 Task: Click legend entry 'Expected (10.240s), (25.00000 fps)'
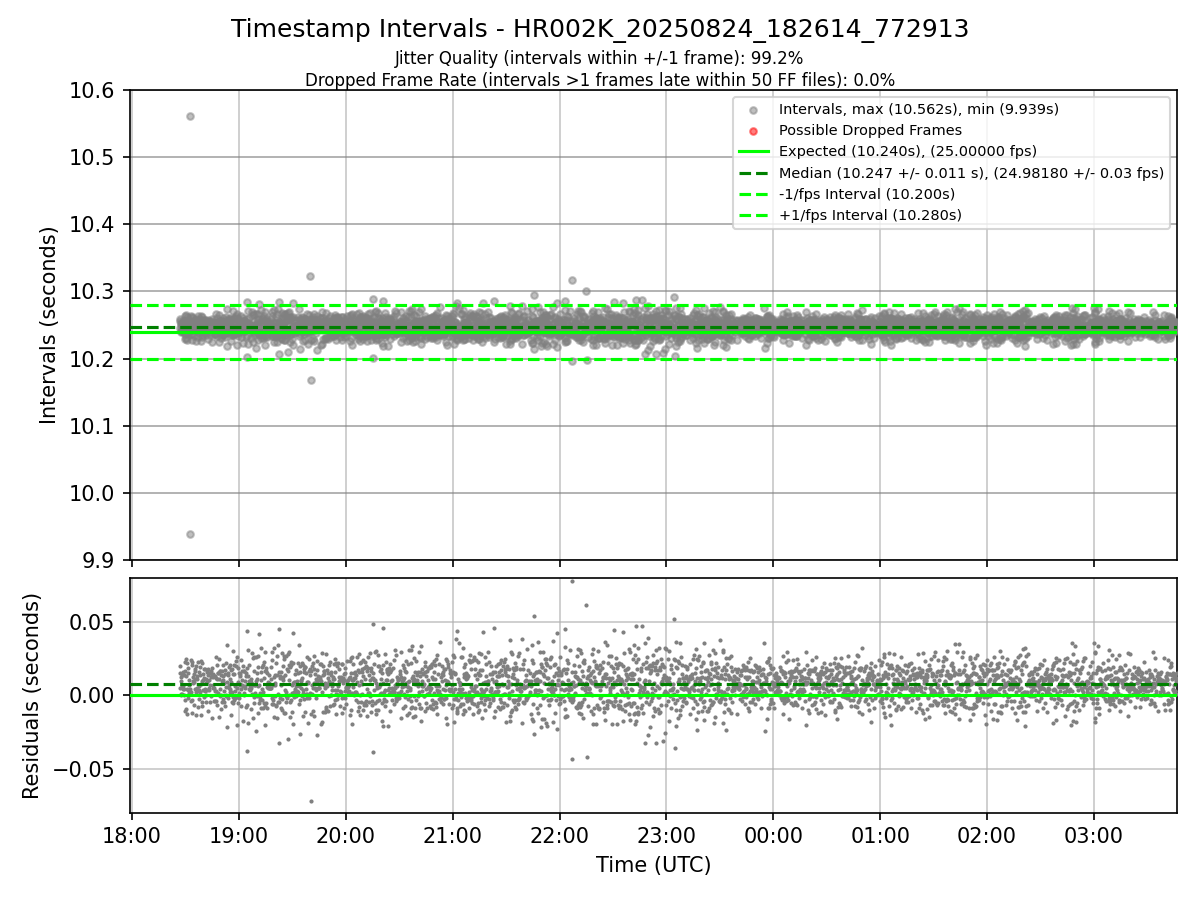pyautogui.click(x=907, y=151)
